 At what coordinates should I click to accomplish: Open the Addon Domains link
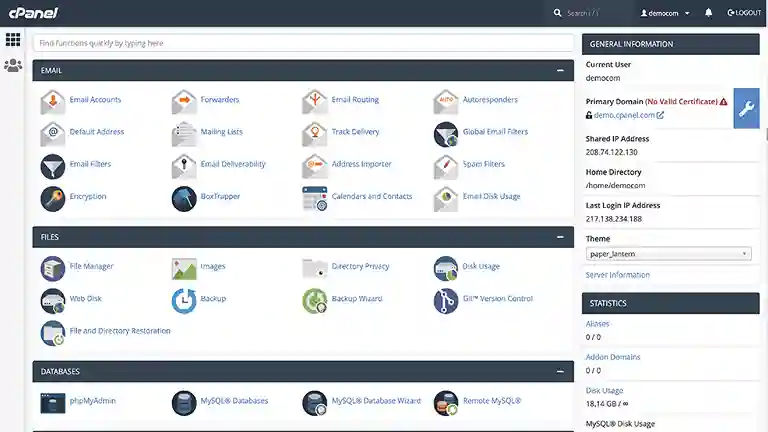[613, 357]
